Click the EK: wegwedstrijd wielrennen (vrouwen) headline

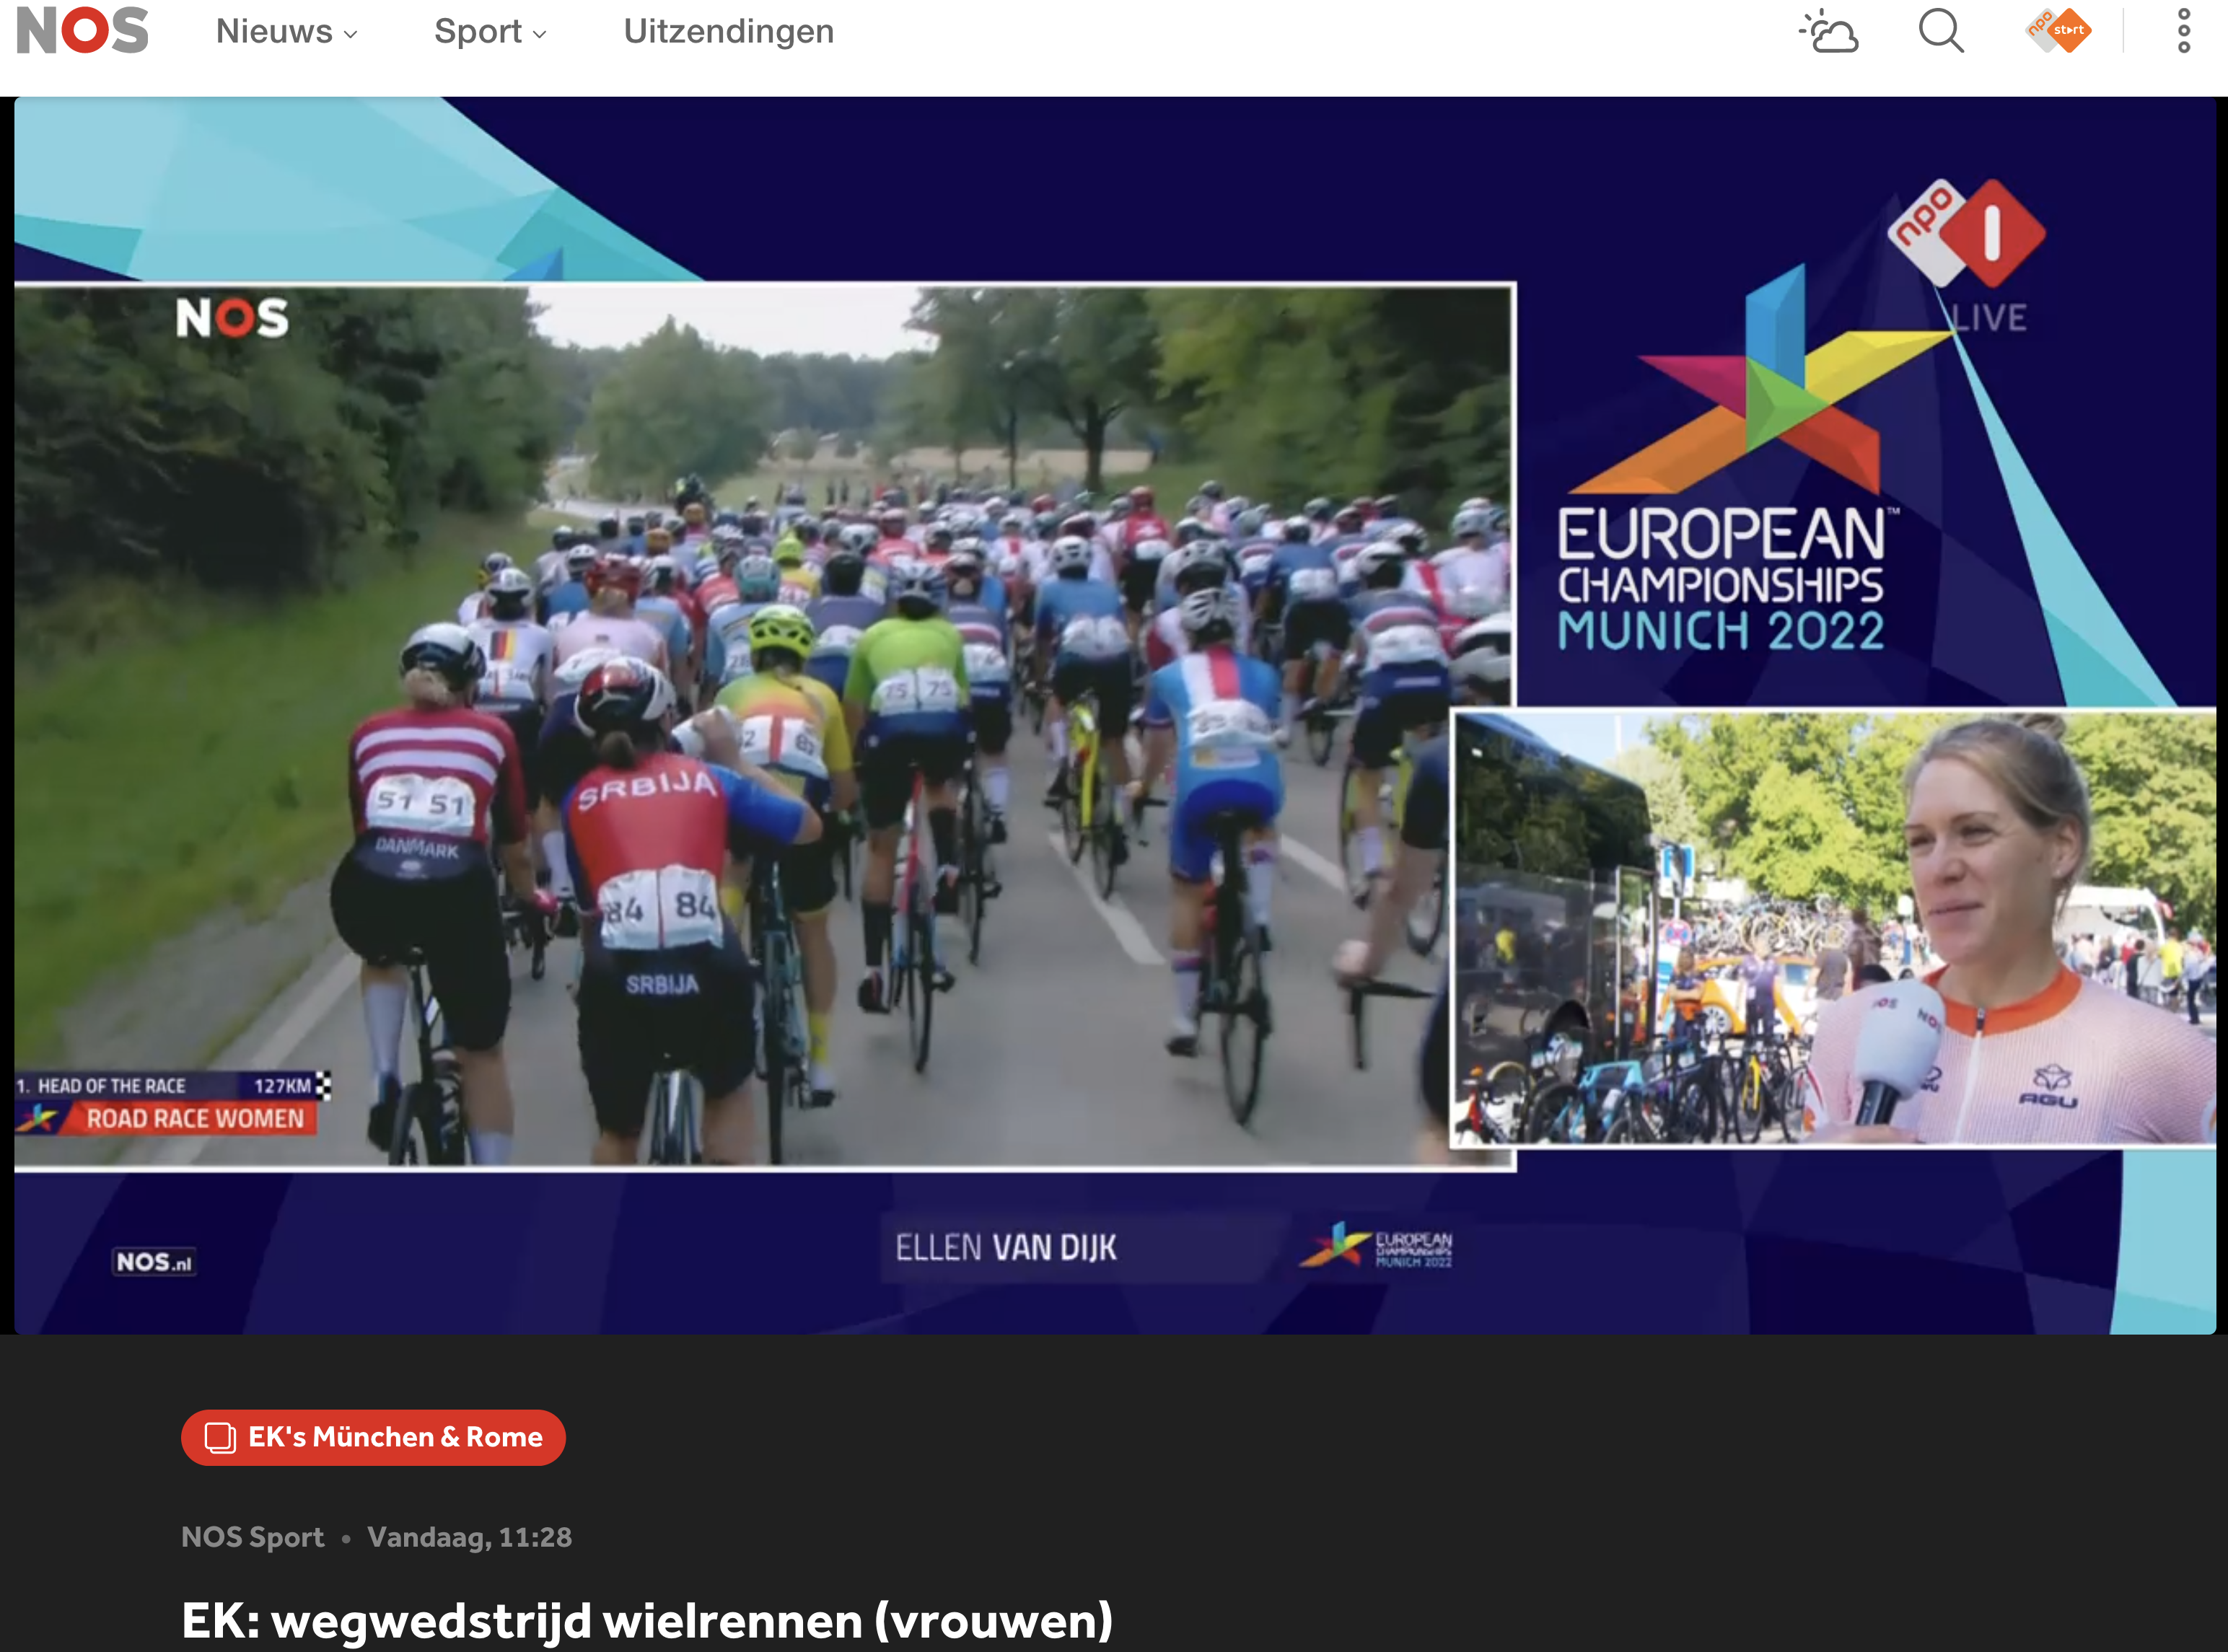click(647, 1620)
